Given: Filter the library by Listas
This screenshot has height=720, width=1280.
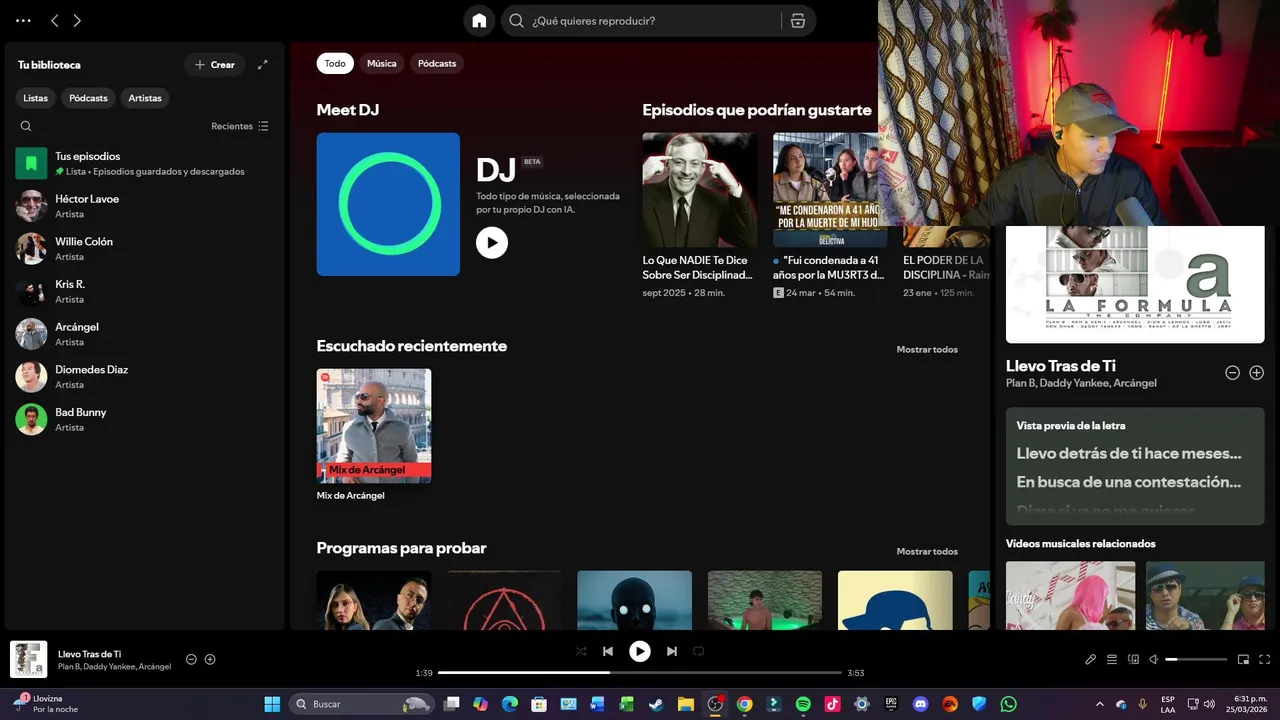Looking at the screenshot, I should [36, 98].
